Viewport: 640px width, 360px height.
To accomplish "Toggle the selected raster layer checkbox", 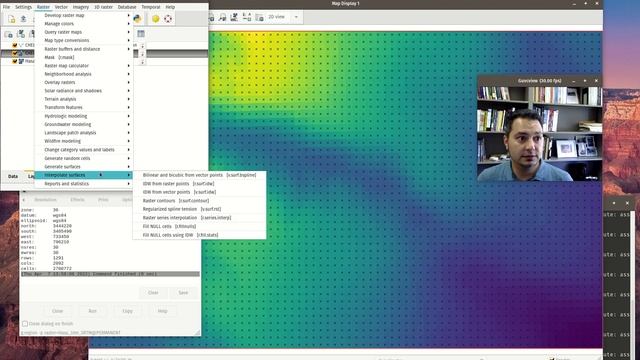I will click(15, 53).
